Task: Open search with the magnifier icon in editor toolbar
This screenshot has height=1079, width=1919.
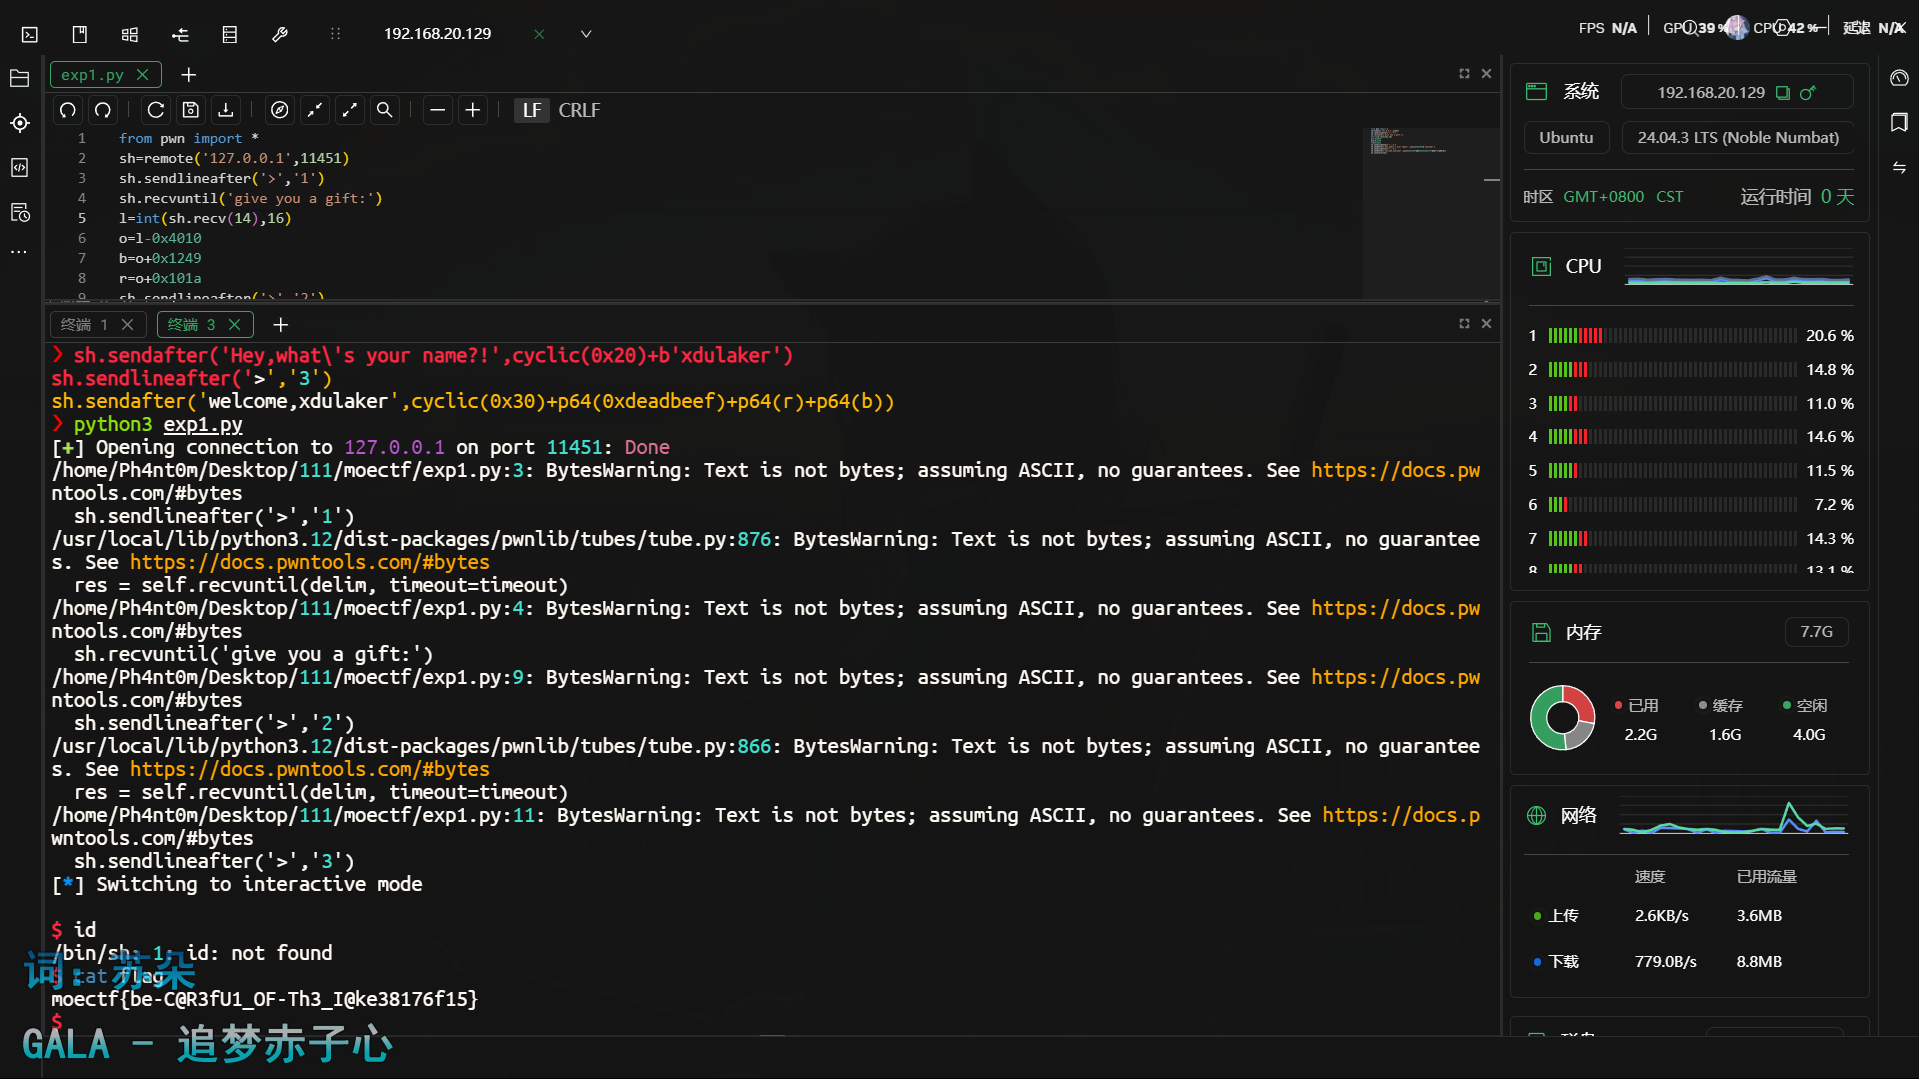Action: pyautogui.click(x=384, y=110)
